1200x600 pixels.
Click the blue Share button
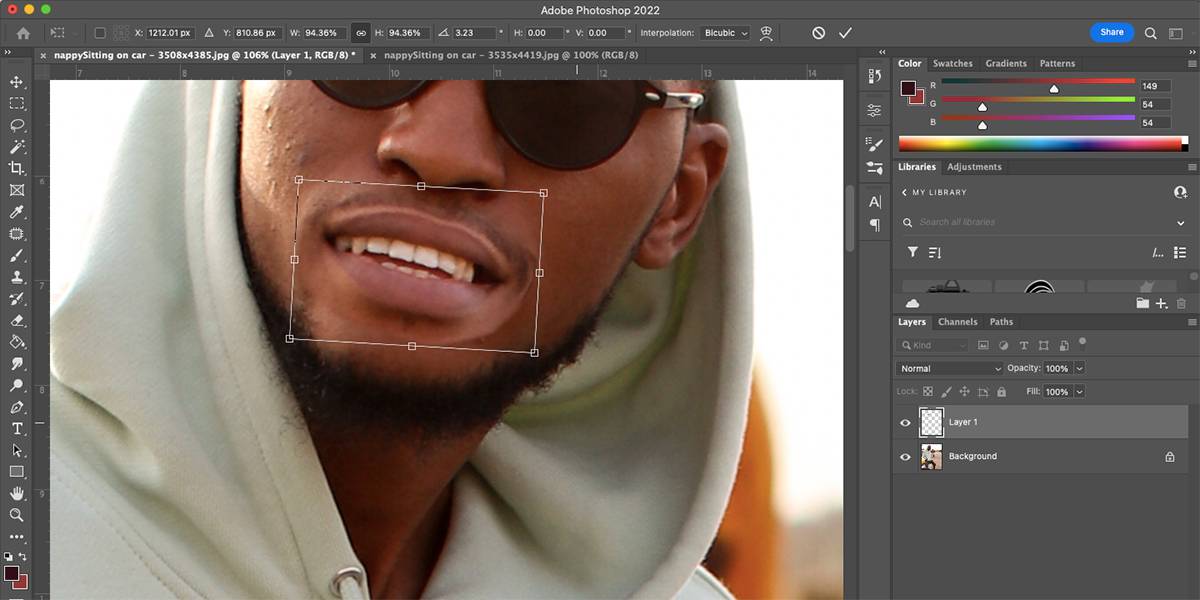coord(1112,32)
